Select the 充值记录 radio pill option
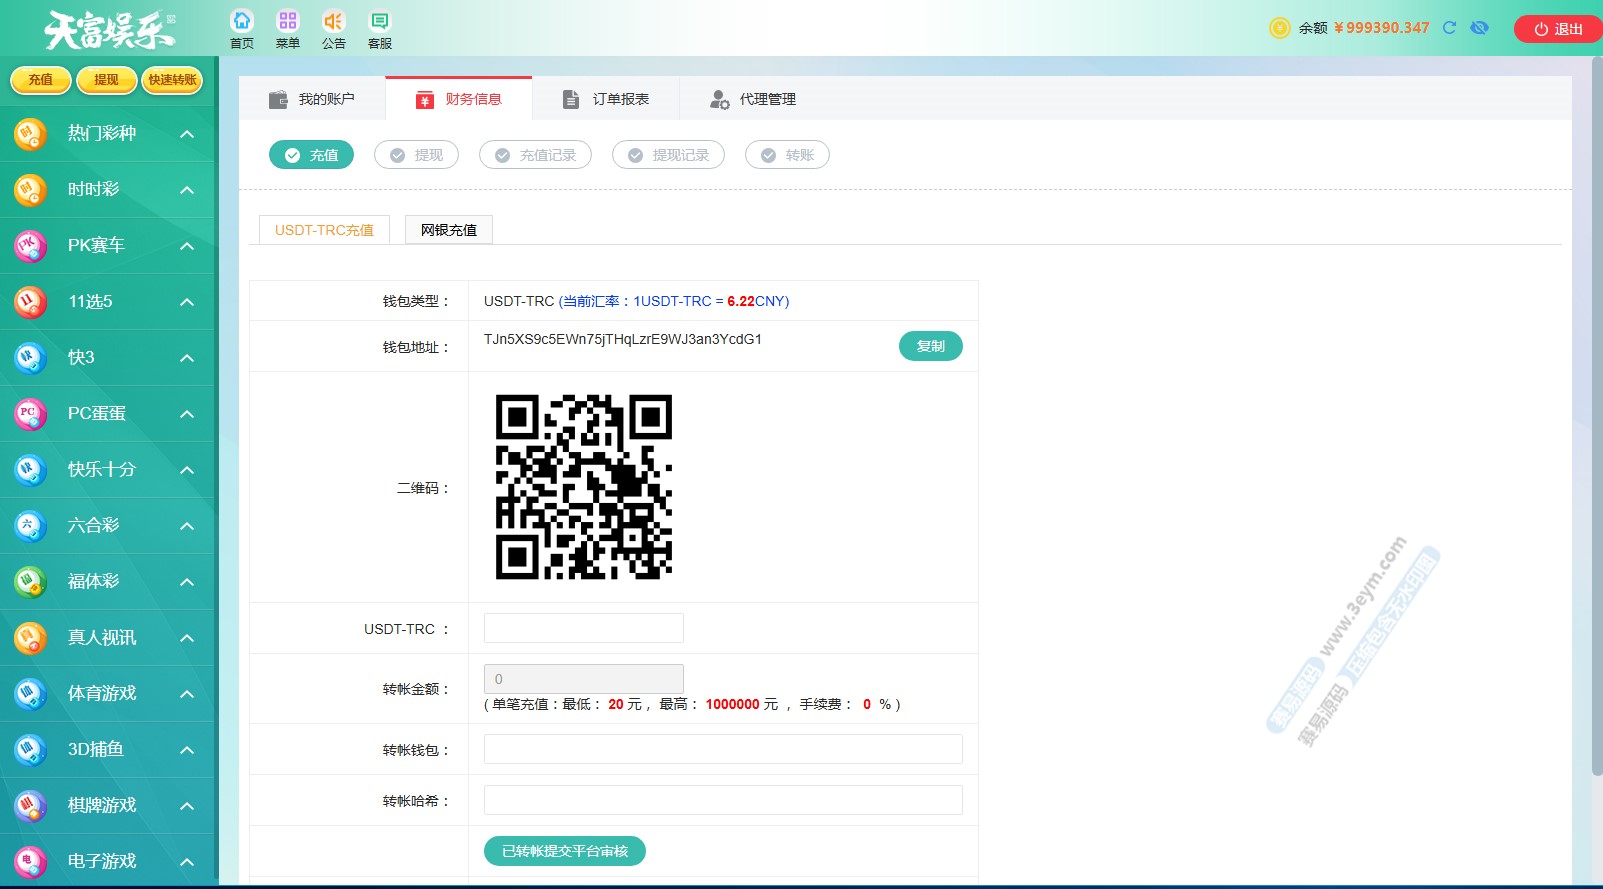Screen dimensions: 1603x889 (535, 155)
